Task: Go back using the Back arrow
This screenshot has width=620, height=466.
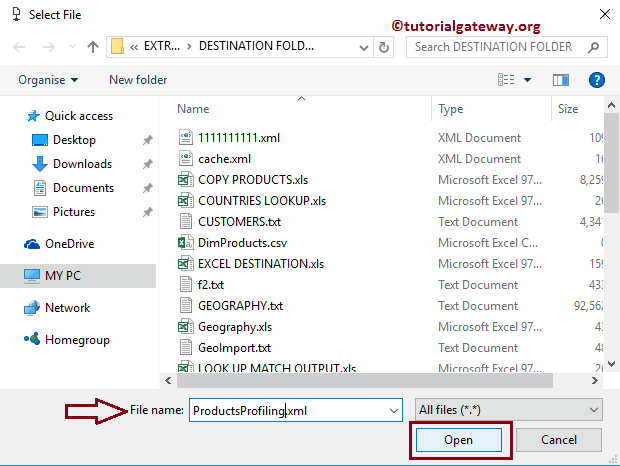Action: pyautogui.click(x=19, y=47)
